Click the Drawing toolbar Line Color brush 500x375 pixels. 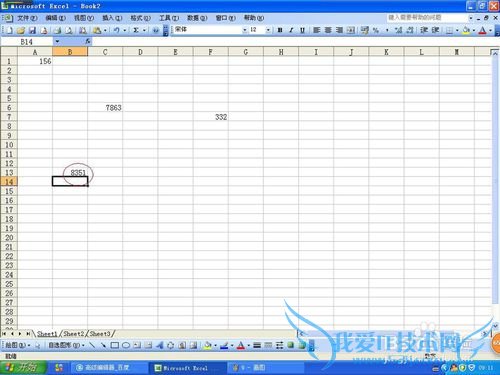224,345
